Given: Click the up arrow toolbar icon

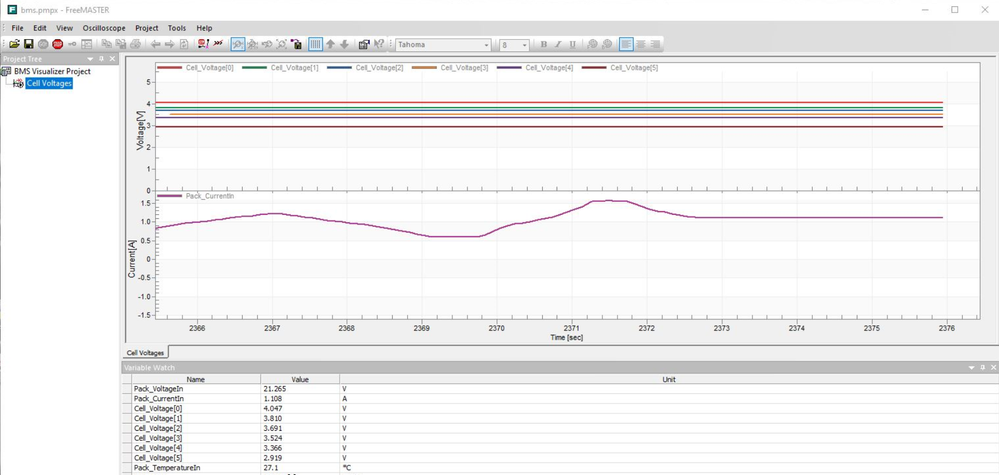Looking at the screenshot, I should [x=330, y=45].
